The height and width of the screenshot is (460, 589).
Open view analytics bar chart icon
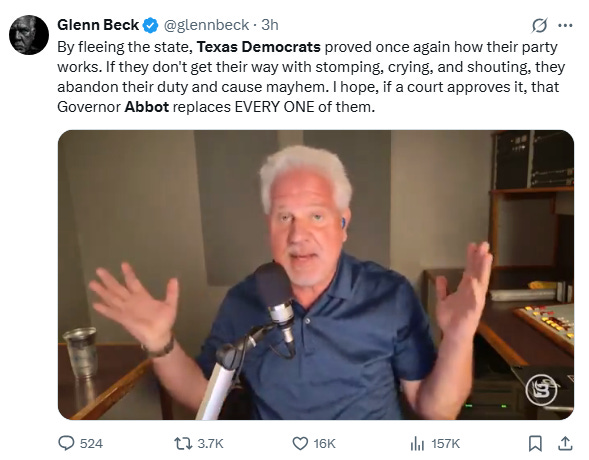click(417, 444)
